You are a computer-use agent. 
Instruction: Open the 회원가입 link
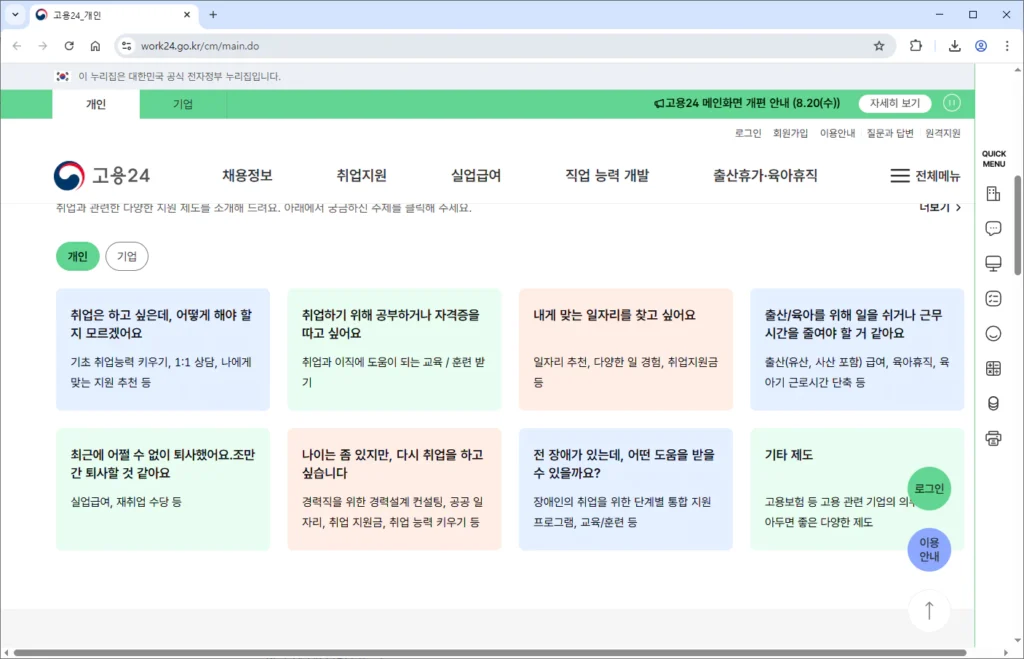(x=790, y=132)
